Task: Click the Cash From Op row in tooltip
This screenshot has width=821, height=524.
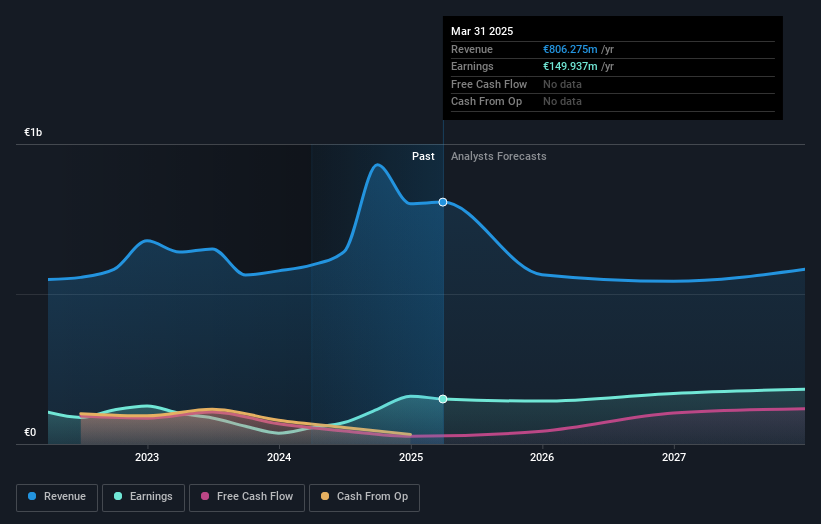Action: [613, 102]
